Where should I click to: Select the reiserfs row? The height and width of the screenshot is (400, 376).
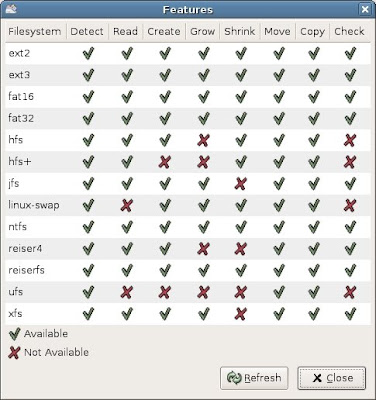[188, 270]
